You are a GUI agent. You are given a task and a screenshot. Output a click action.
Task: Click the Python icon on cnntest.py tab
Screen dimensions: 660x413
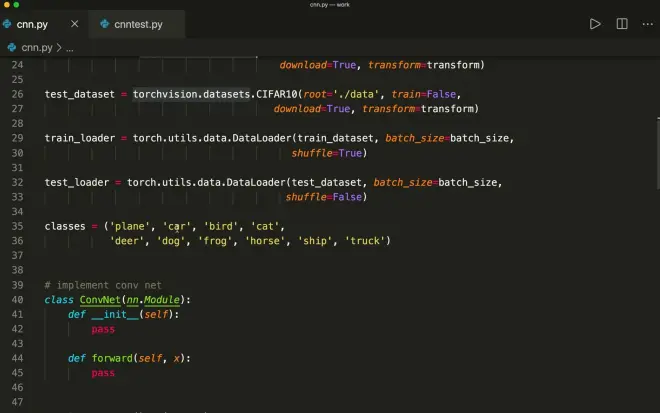coord(104,24)
